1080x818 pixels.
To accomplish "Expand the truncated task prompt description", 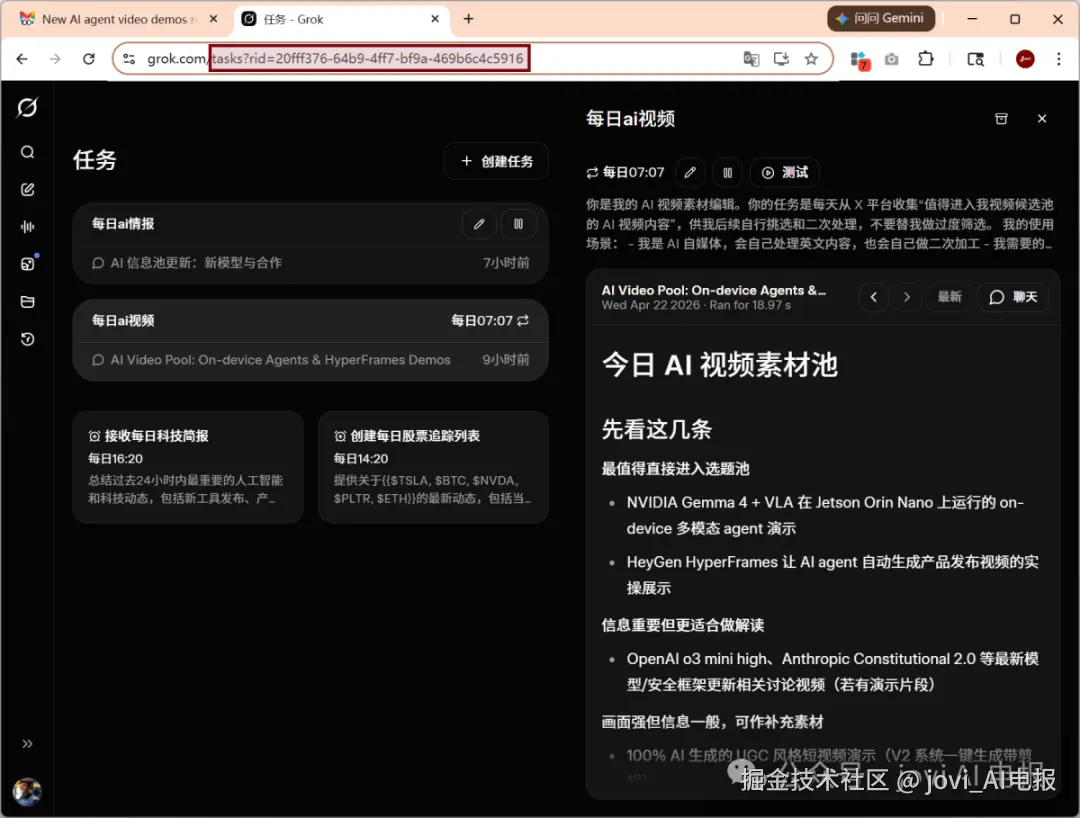I will click(820, 224).
